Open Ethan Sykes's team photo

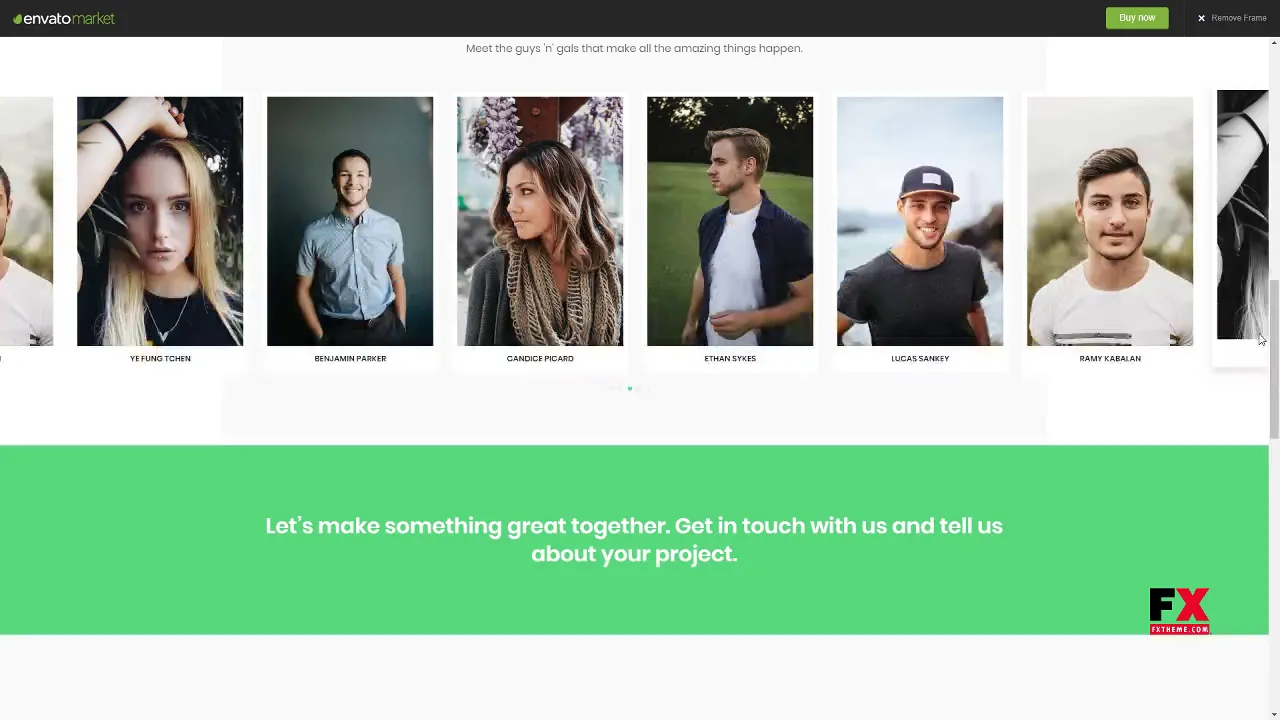[x=730, y=221]
